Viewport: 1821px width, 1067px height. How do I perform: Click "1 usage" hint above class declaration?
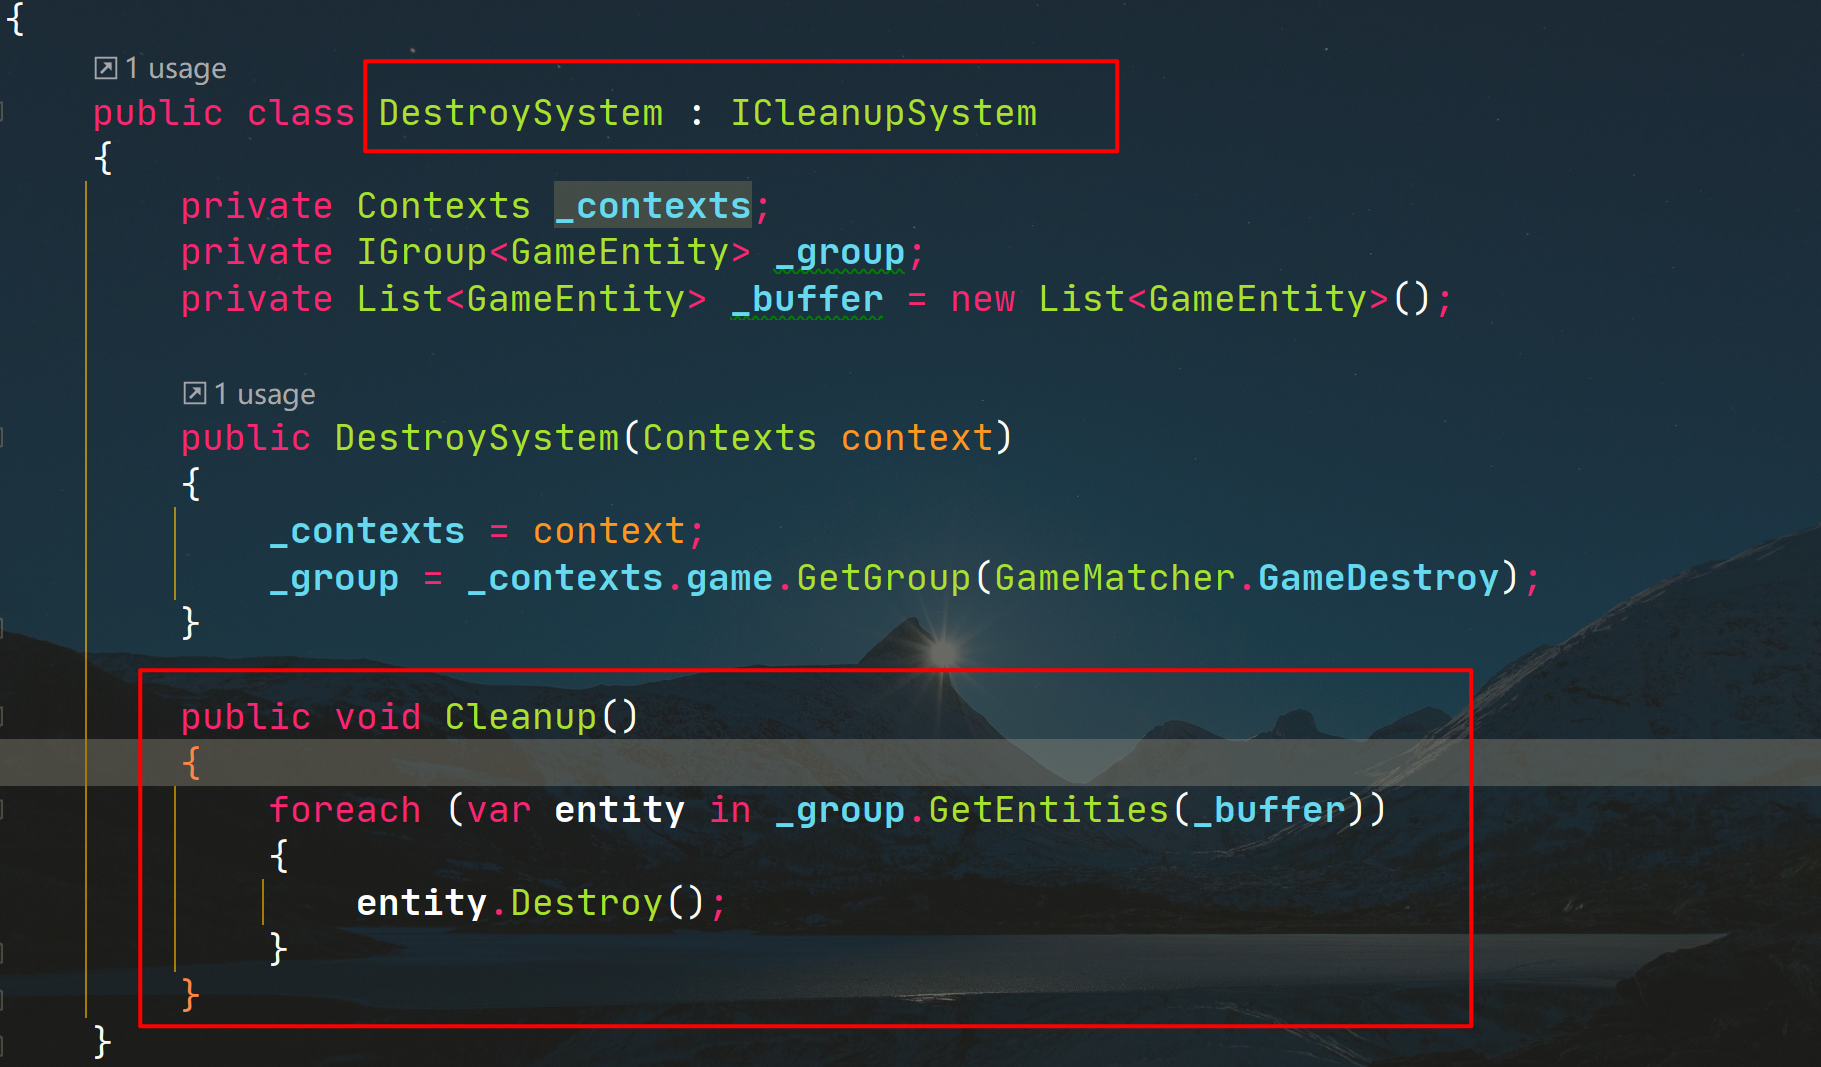(176, 68)
